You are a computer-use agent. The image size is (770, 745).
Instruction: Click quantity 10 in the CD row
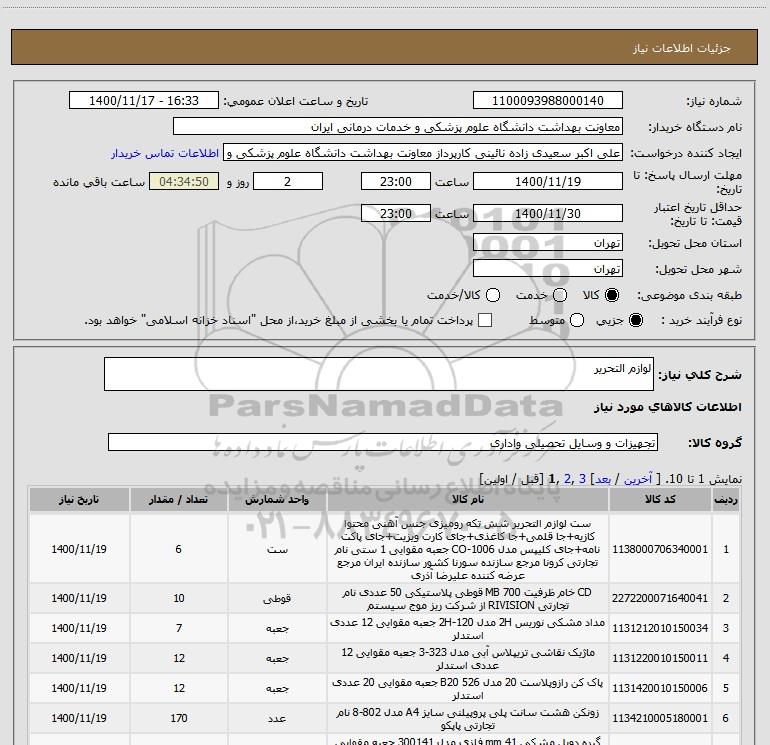(x=178, y=598)
